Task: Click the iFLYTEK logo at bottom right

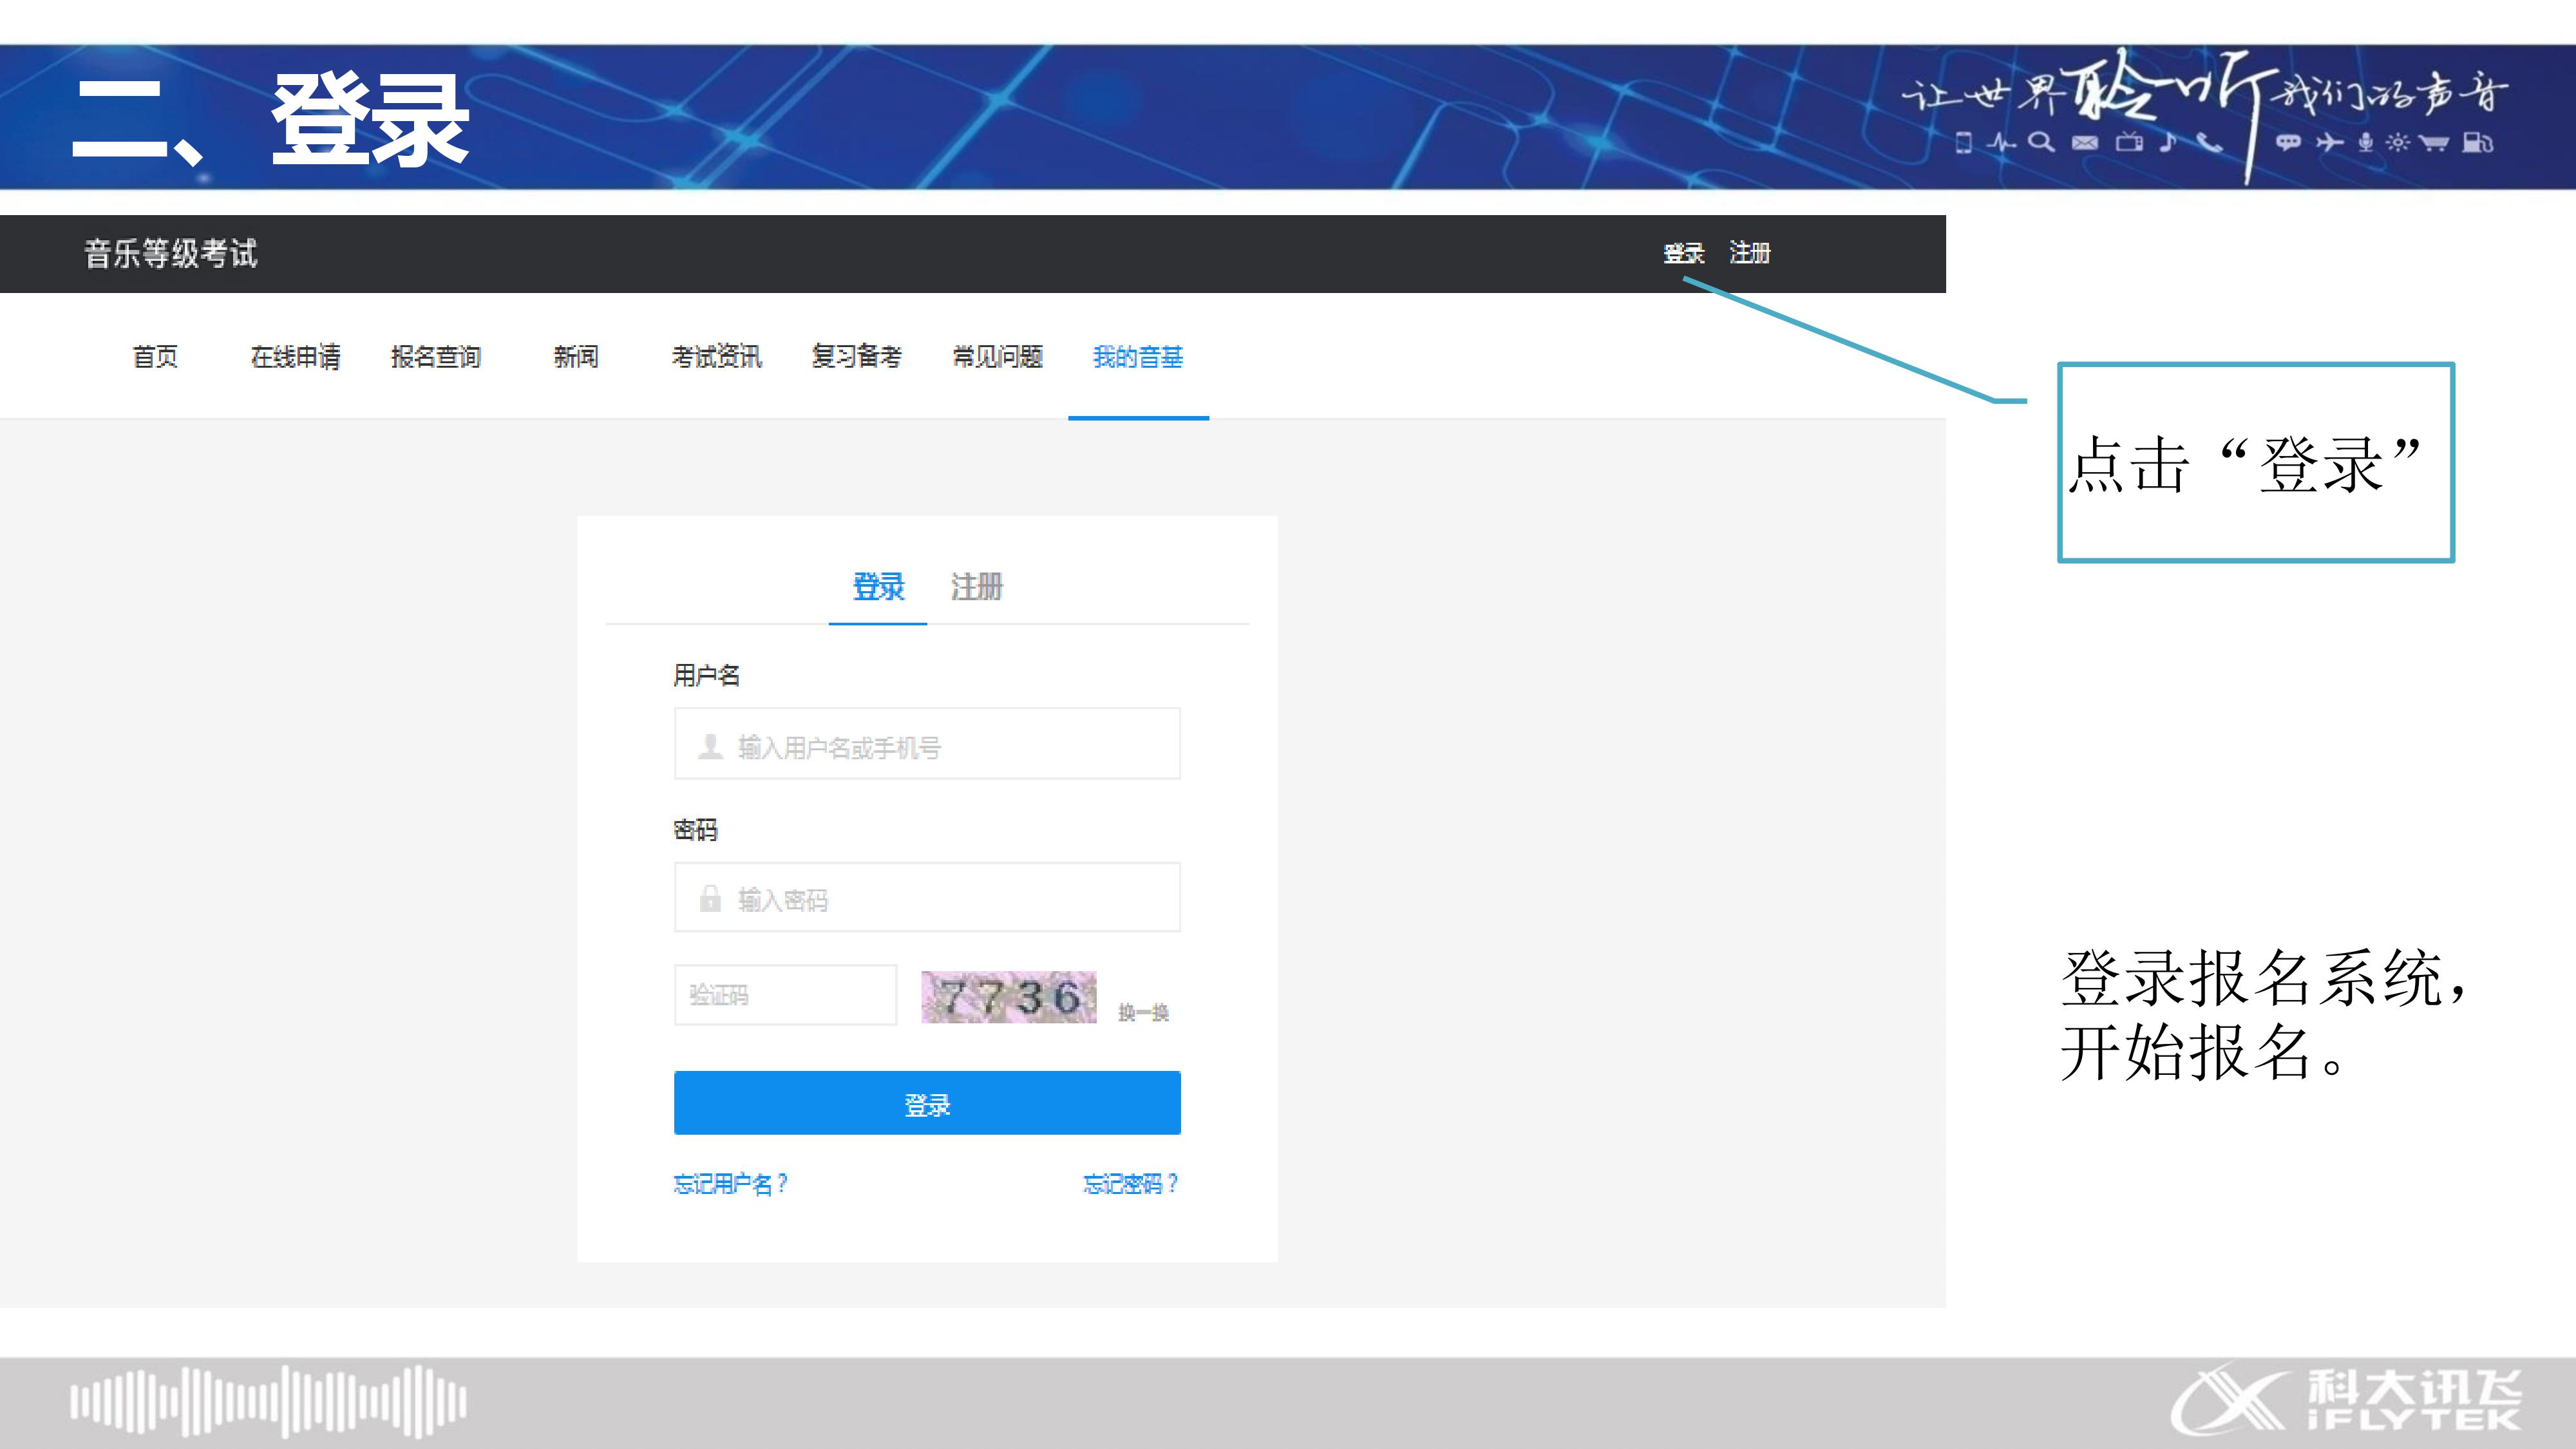Action: pos(2345,1401)
